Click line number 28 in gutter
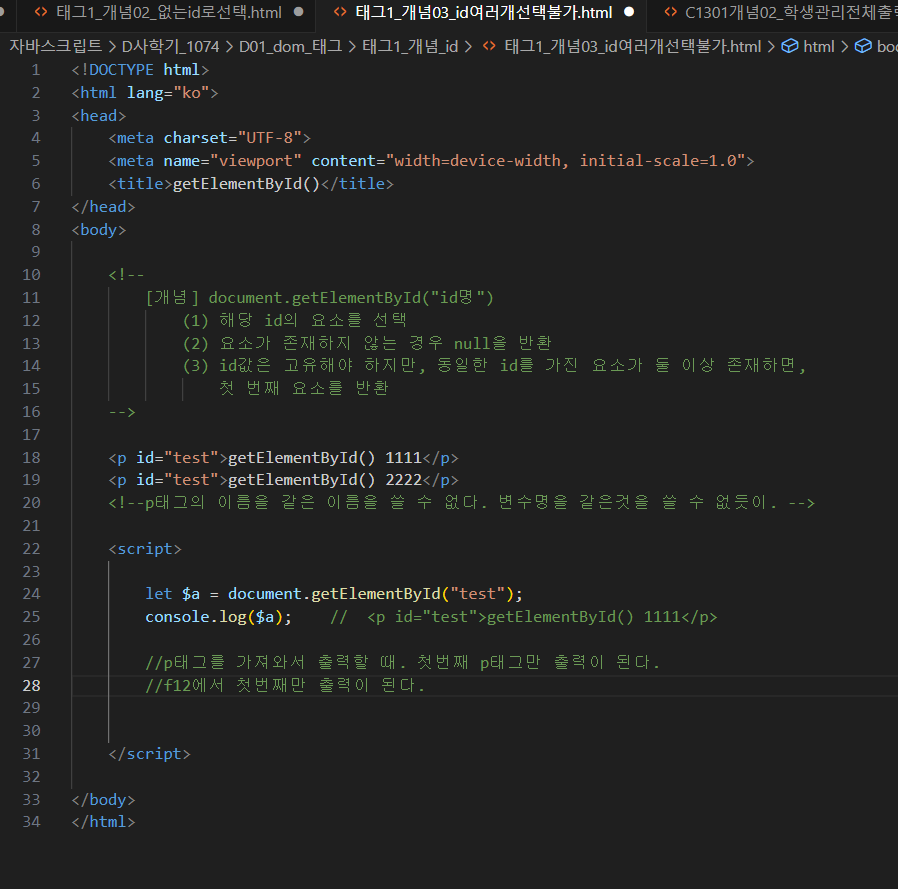 31,685
